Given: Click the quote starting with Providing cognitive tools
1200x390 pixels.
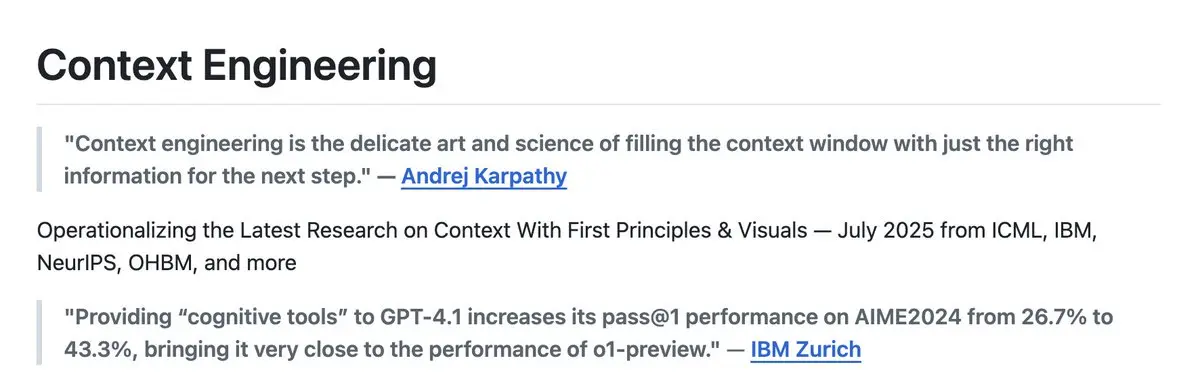Looking at the screenshot, I should click(588, 332).
